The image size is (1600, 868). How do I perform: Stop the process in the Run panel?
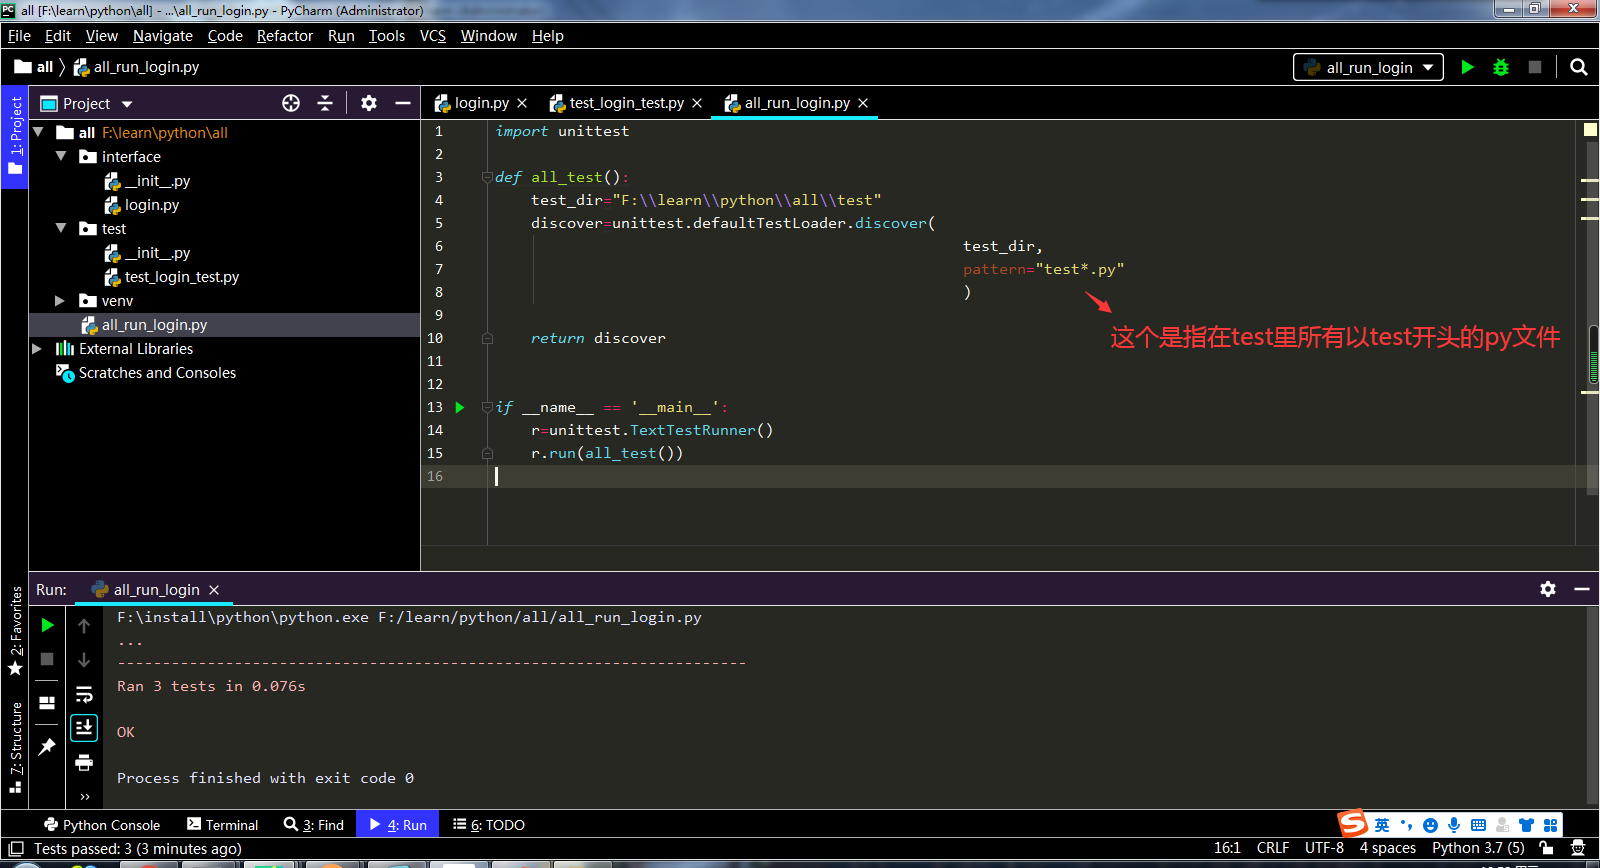(x=47, y=659)
